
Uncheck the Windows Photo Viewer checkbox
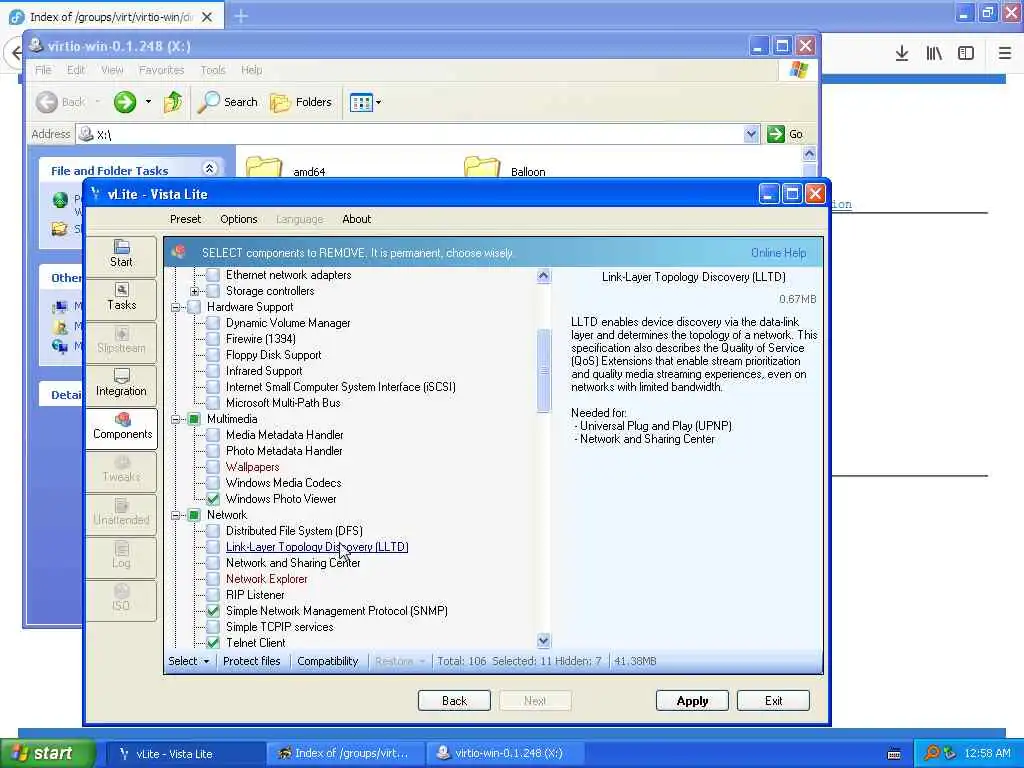pos(213,499)
